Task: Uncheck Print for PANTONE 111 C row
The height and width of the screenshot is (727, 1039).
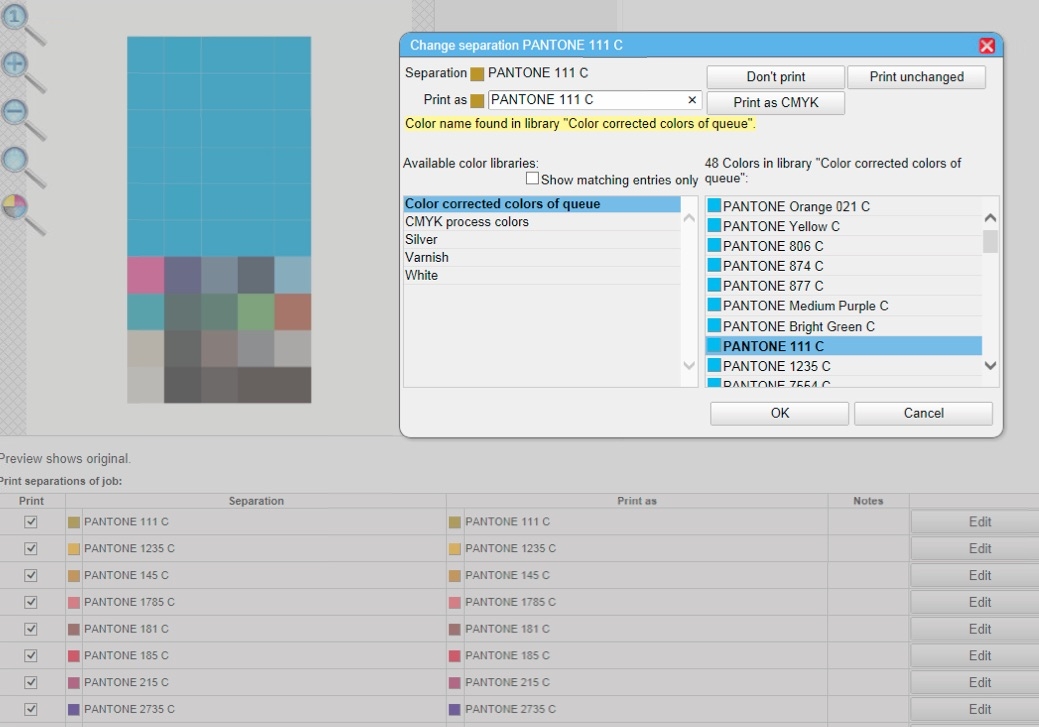Action: (30, 522)
